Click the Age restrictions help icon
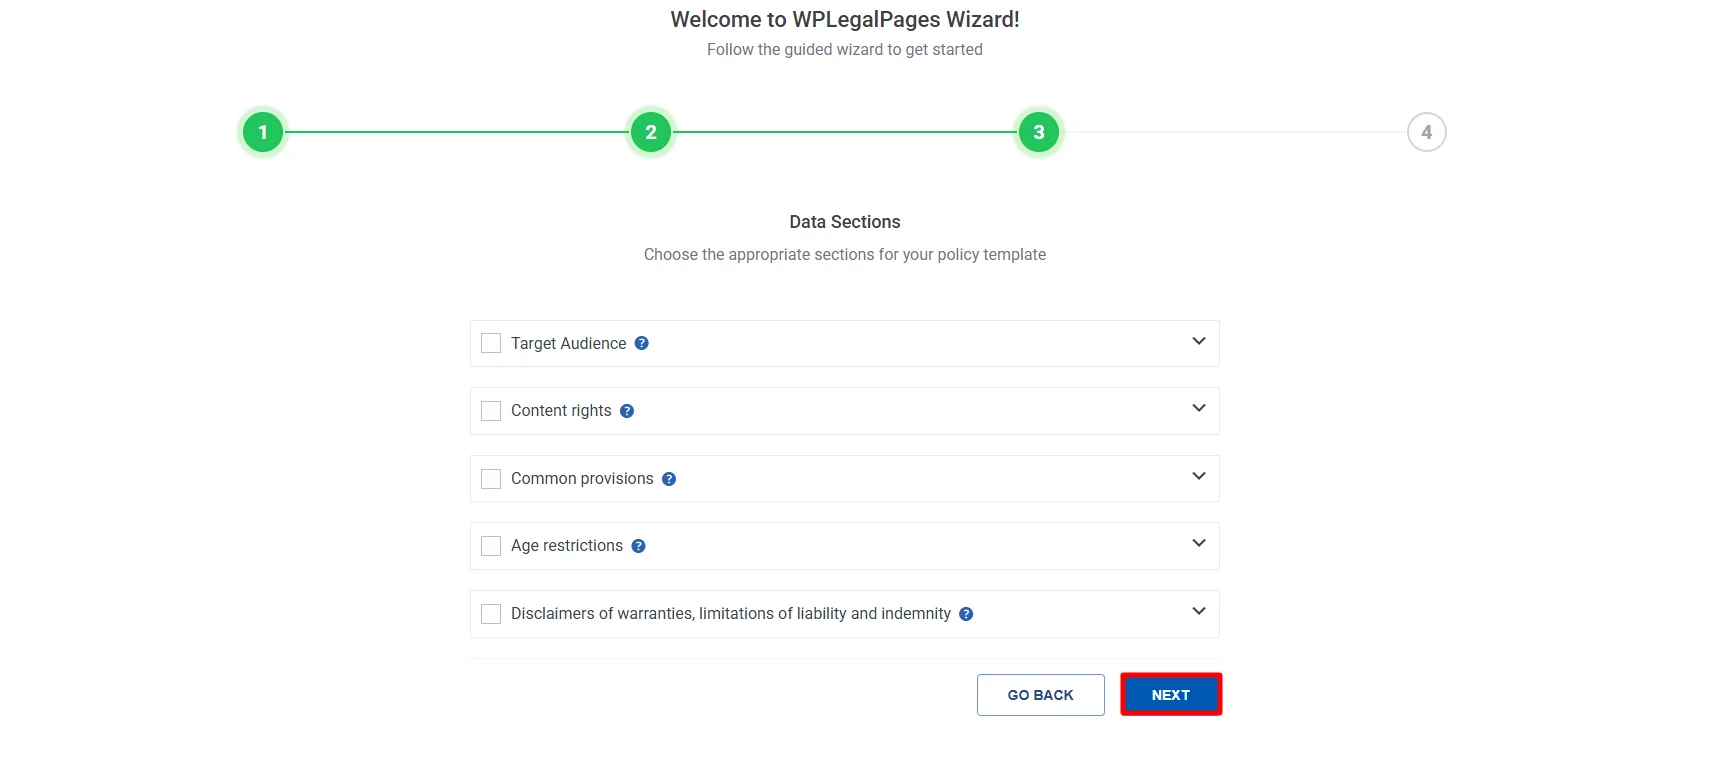The height and width of the screenshot is (766, 1718). coord(638,545)
